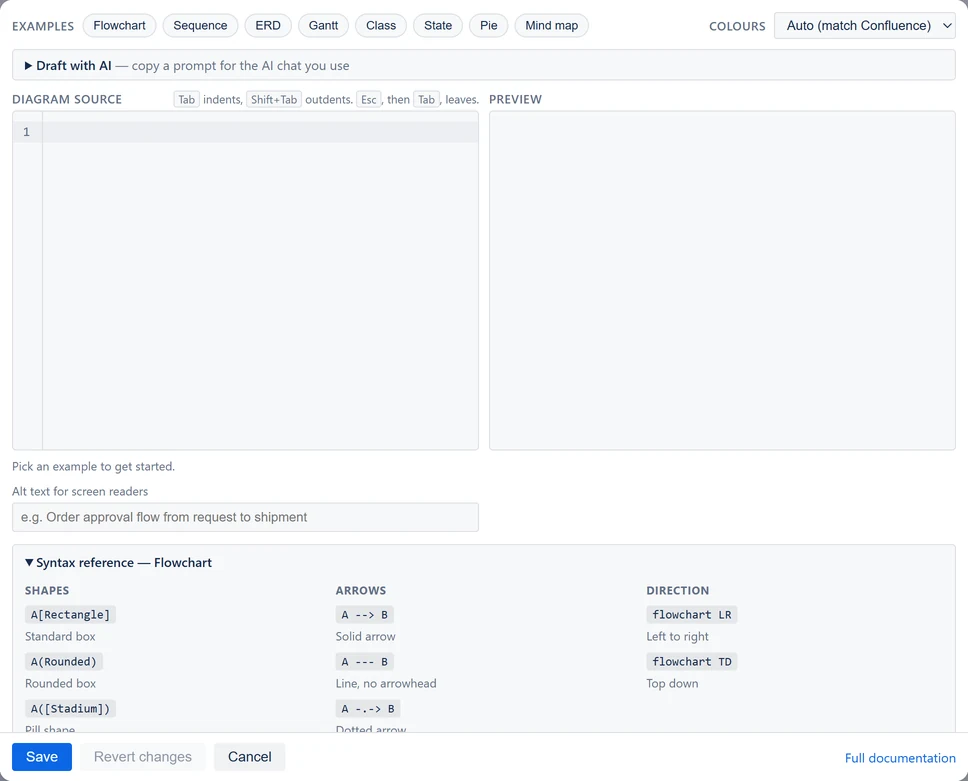Image resolution: width=968 pixels, height=781 pixels.
Task: Click into line 1 of diagram source editor
Action: (x=260, y=132)
